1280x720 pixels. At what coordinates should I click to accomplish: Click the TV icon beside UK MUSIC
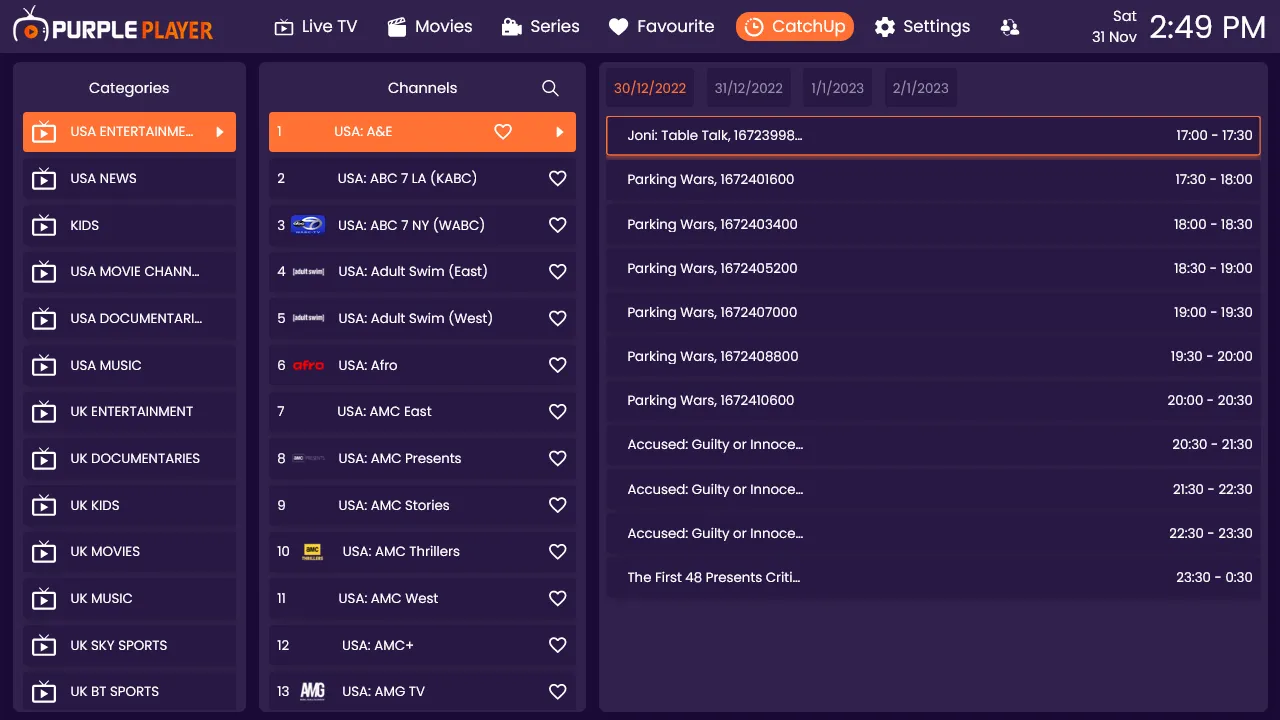(44, 599)
